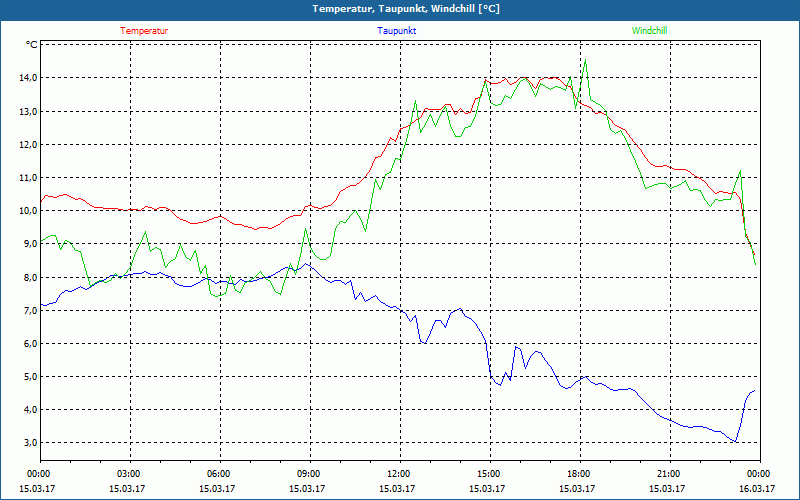Click the blue Taupunkt legend label
This screenshot has width=800, height=500.
tap(396, 31)
